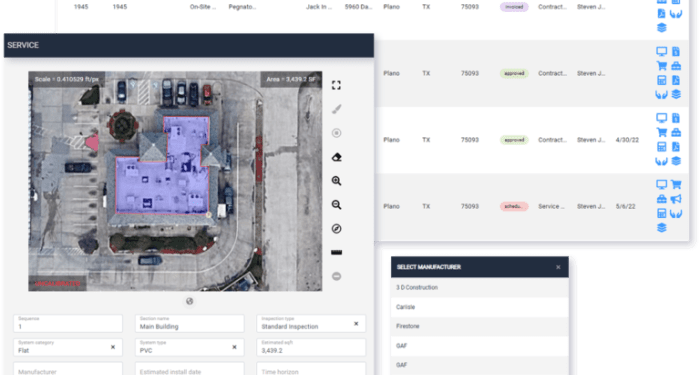Screen dimensions: 700x375
Task: Click the invoiced status badge
Action: 514,7
